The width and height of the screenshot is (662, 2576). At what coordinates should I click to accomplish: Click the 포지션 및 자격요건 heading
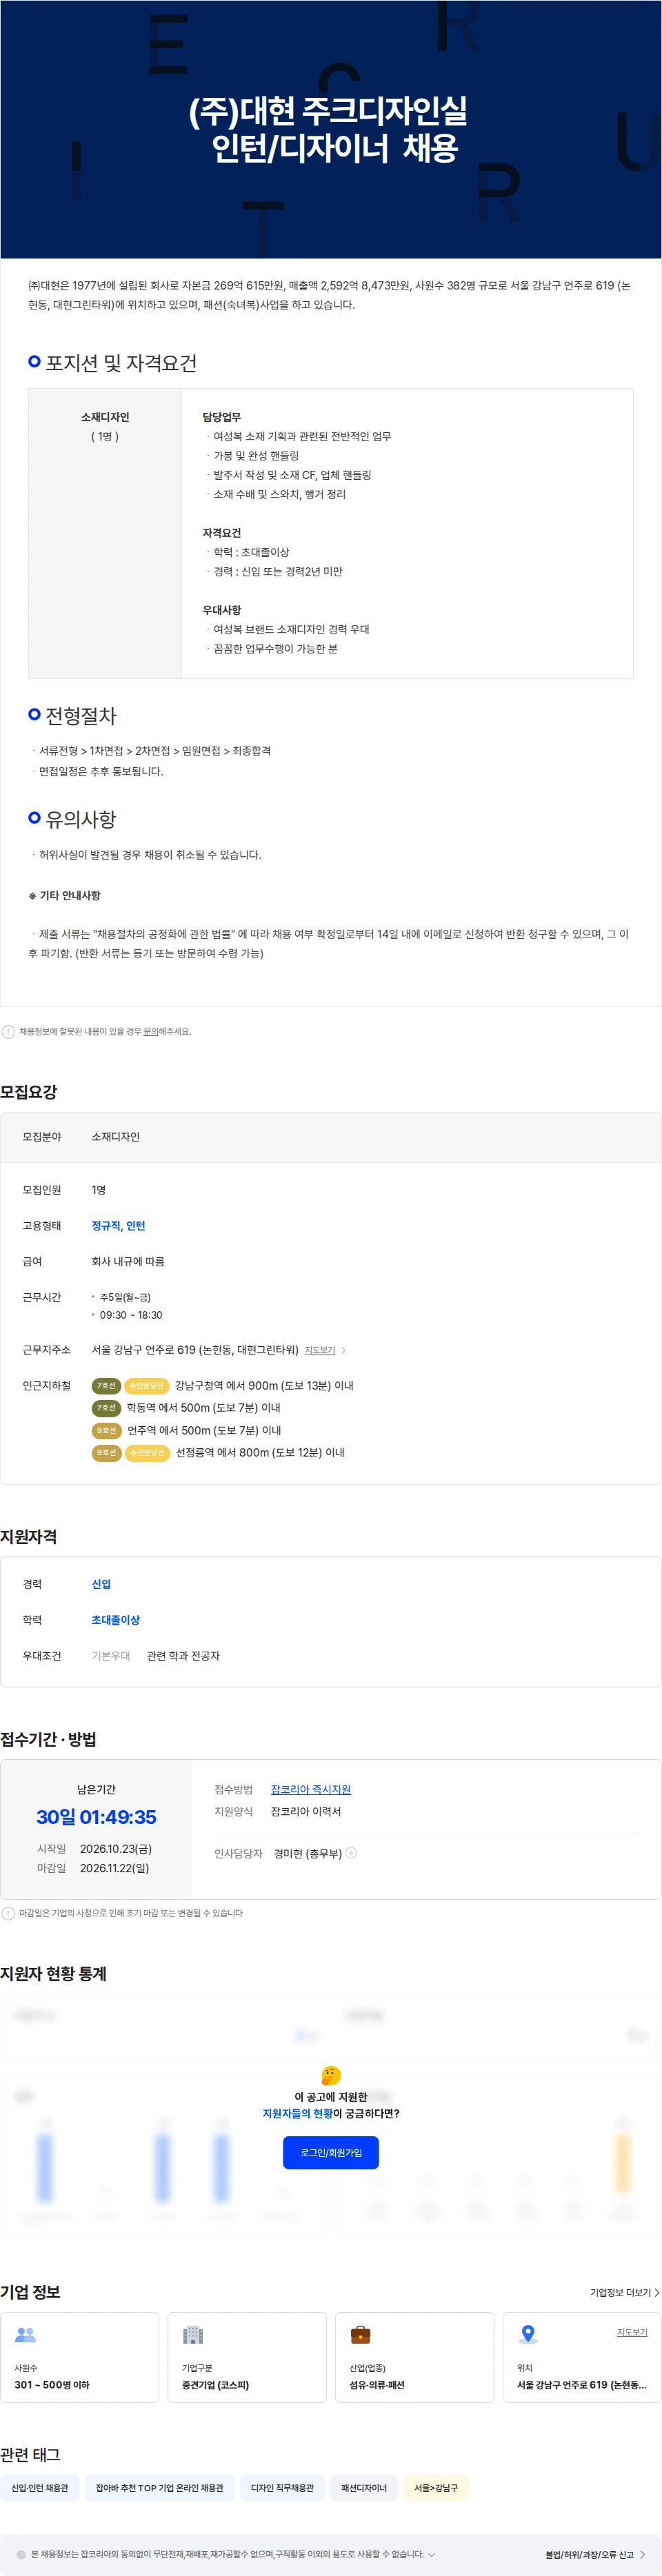tap(121, 363)
